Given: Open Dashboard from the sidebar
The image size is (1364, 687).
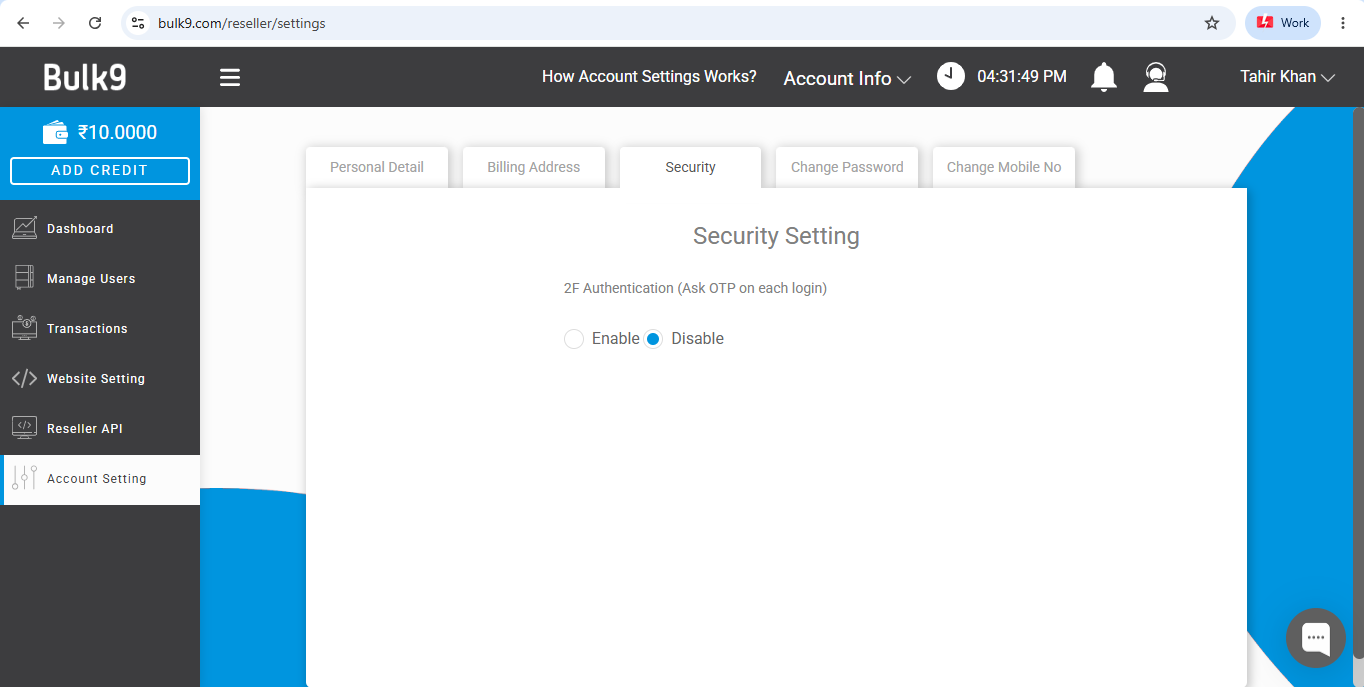Looking at the screenshot, I should click(x=100, y=228).
